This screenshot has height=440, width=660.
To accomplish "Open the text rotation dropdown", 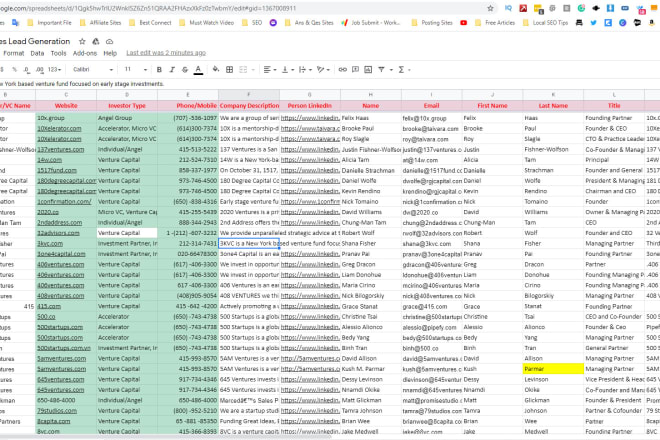I will pos(323,69).
